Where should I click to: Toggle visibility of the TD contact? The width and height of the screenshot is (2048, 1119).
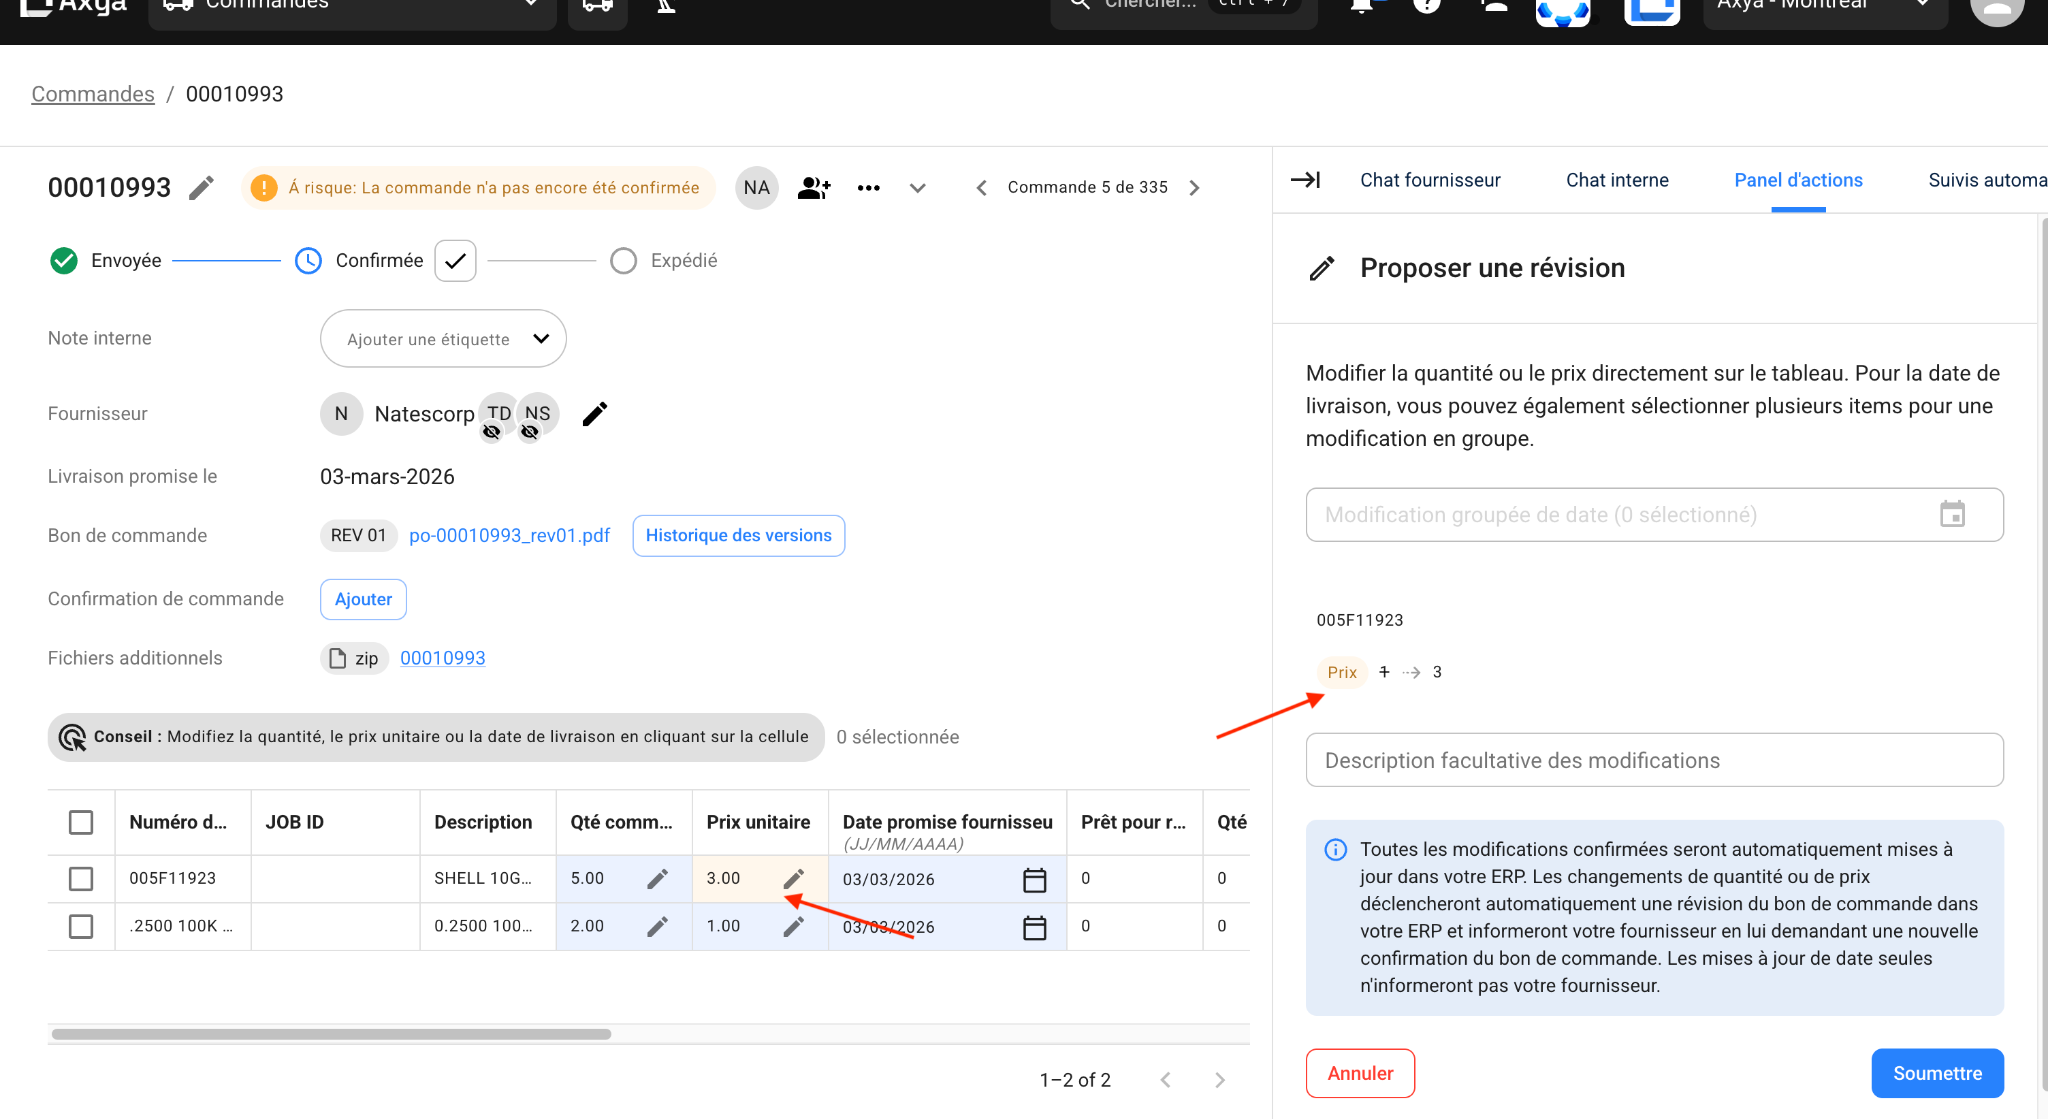pos(492,432)
